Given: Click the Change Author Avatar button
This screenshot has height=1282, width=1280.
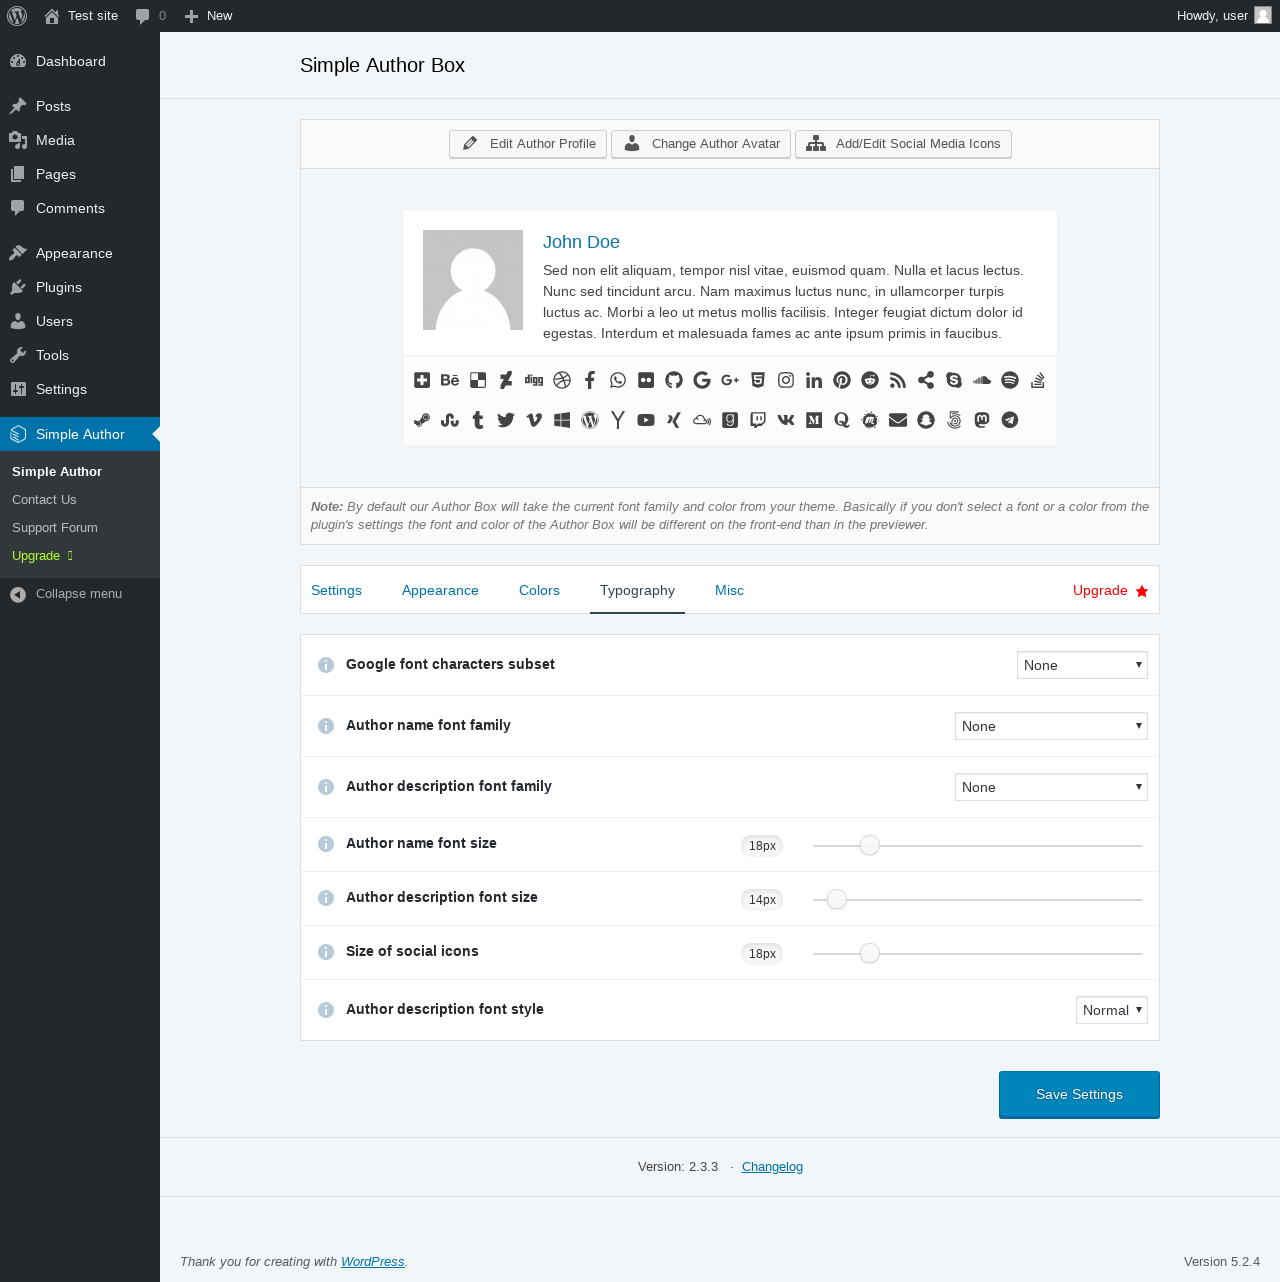Looking at the screenshot, I should click(701, 144).
